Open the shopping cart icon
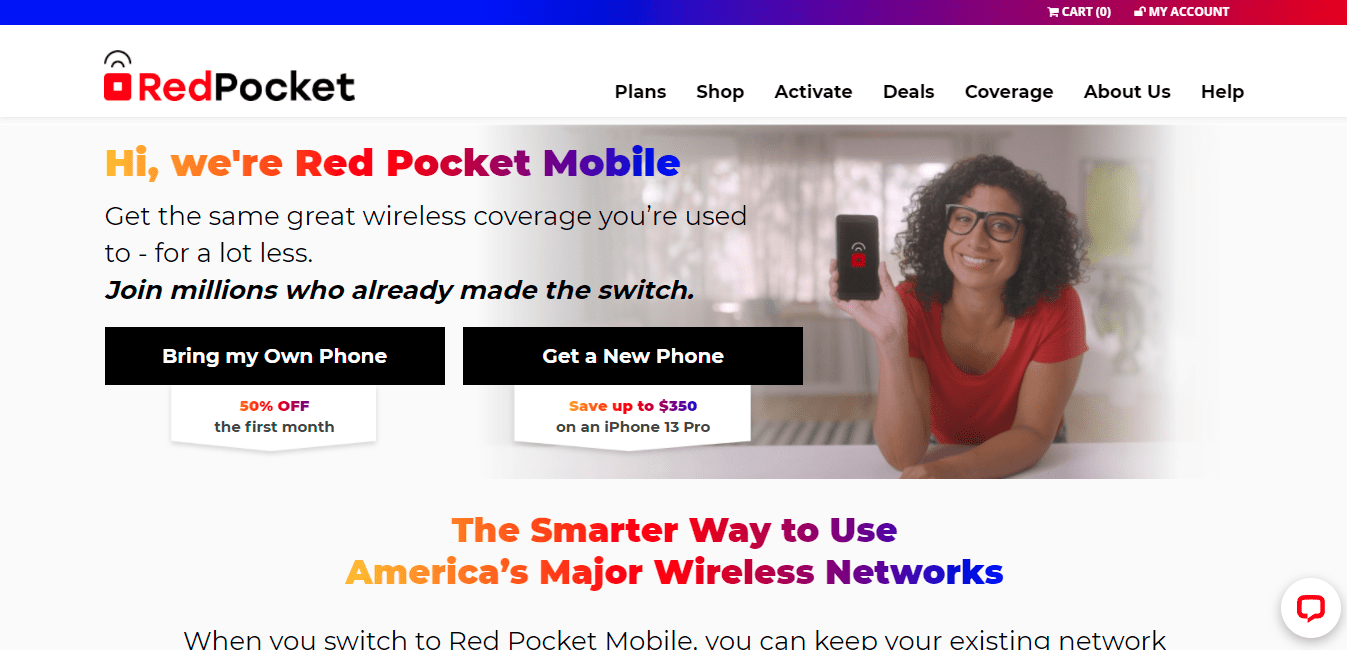This screenshot has height=650, width=1347. tap(1053, 12)
